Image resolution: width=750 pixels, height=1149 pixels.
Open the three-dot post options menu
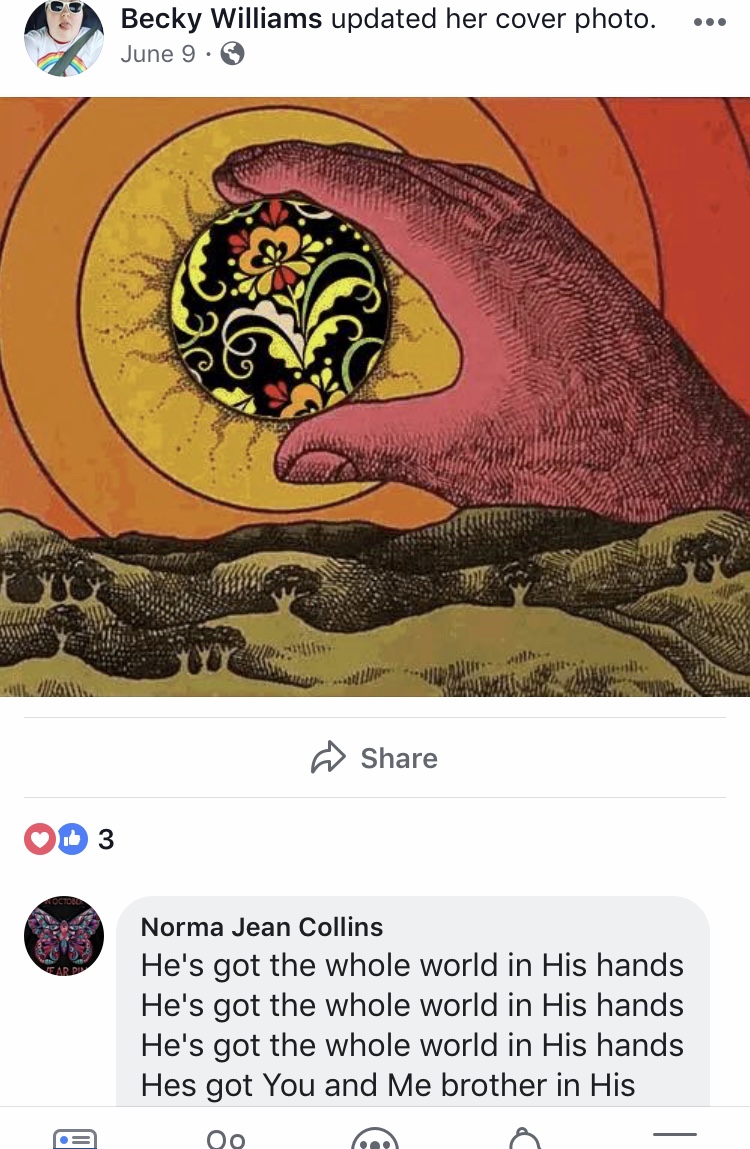[x=710, y=22]
